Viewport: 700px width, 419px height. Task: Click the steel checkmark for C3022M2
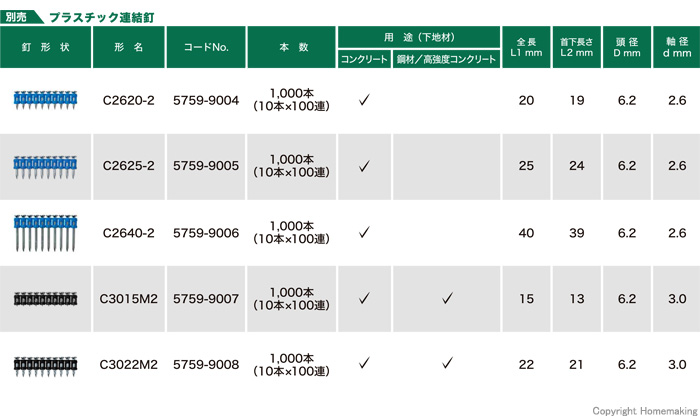(x=446, y=364)
